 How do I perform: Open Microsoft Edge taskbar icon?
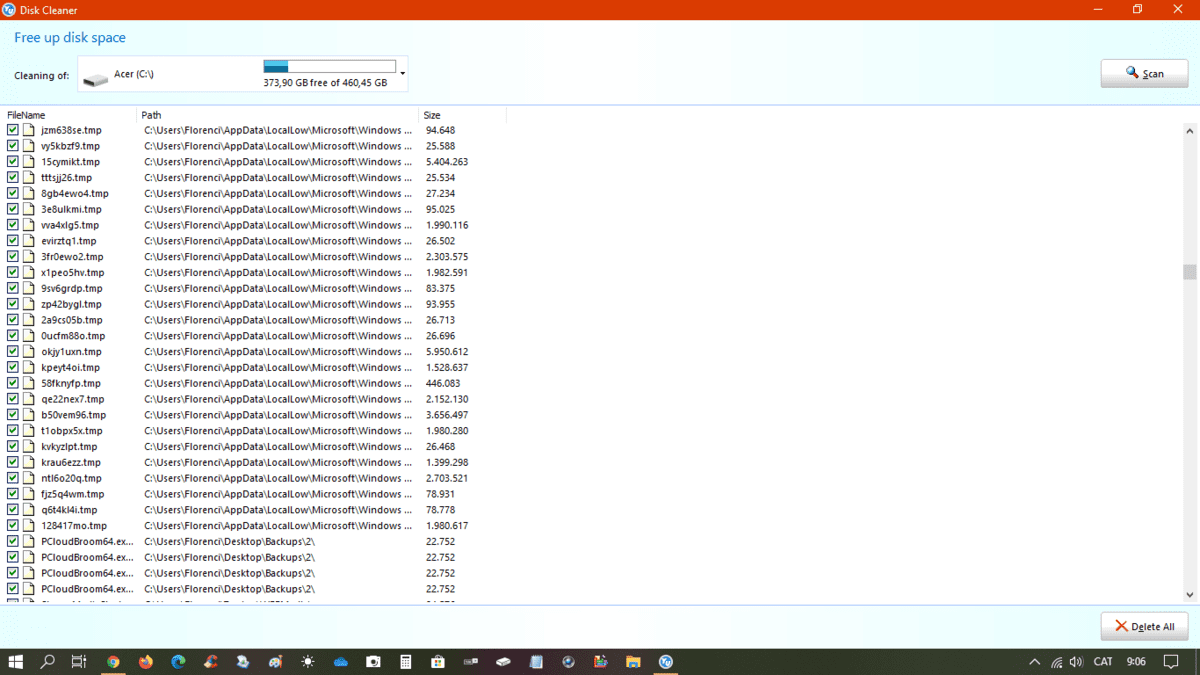point(178,662)
